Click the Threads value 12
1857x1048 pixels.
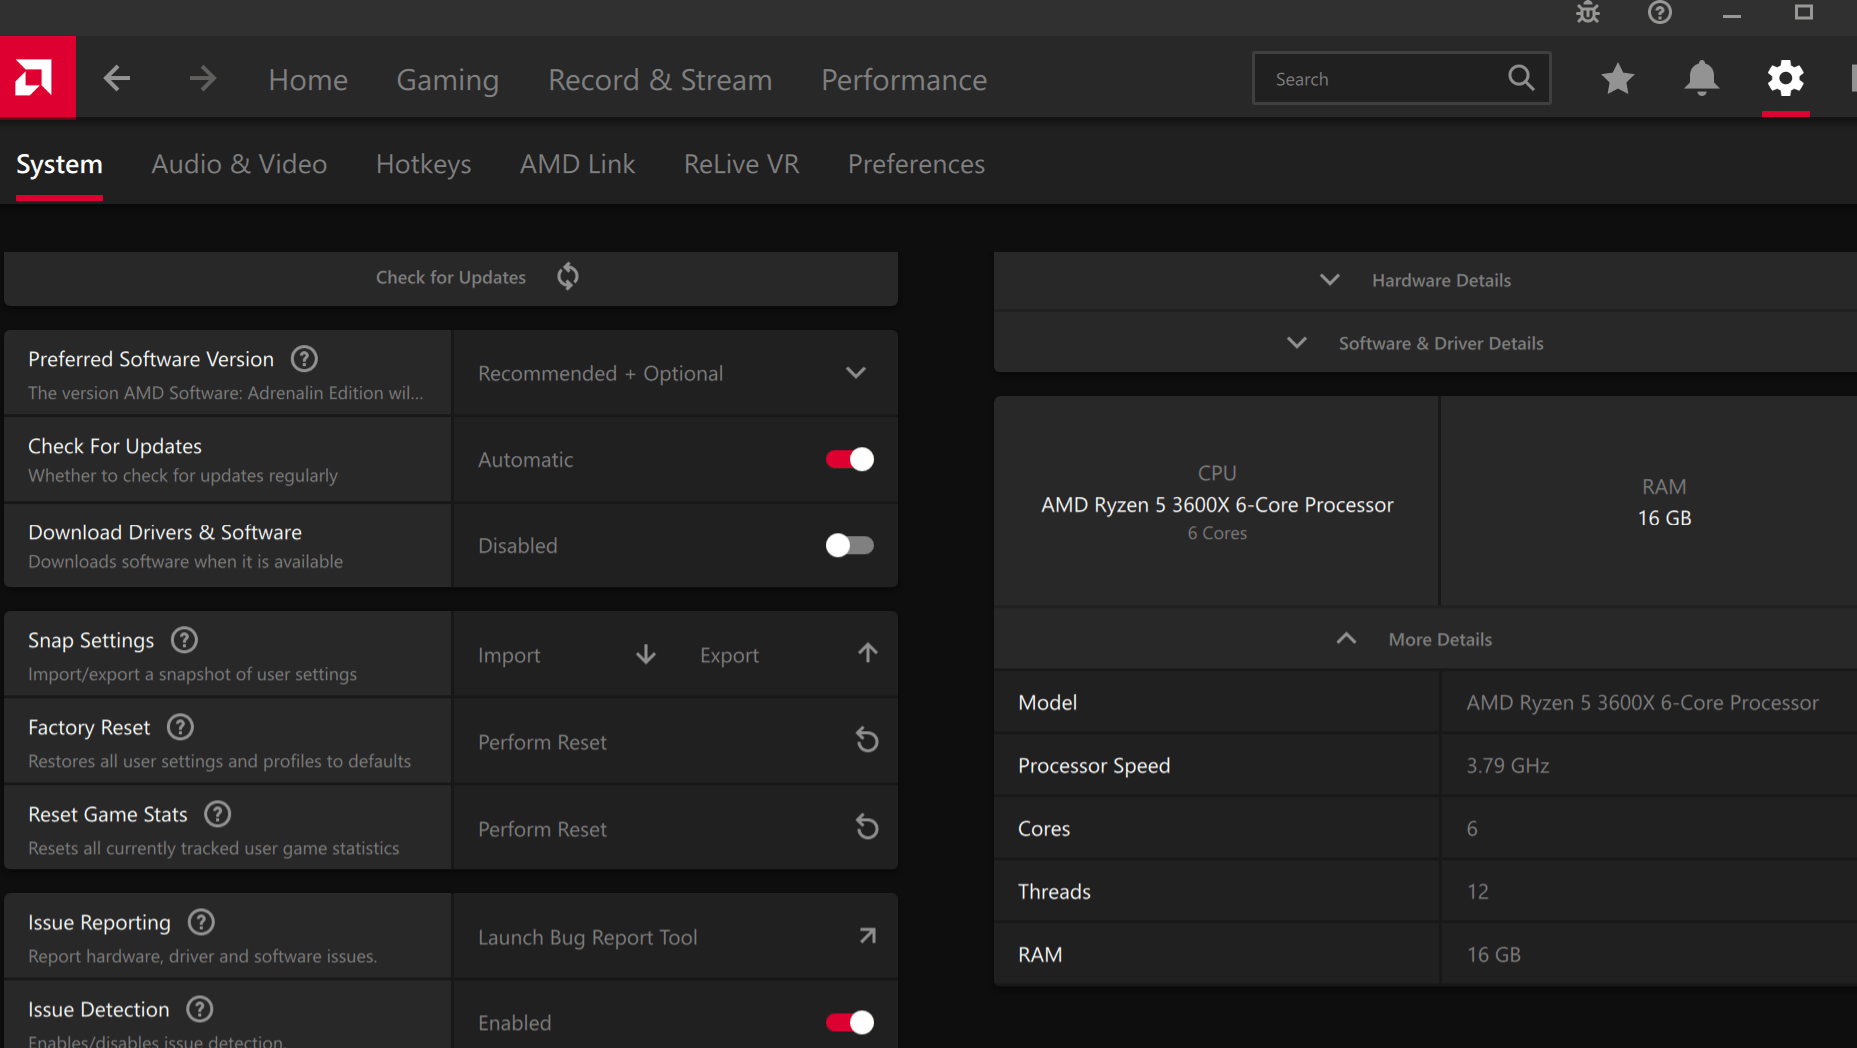coord(1477,892)
